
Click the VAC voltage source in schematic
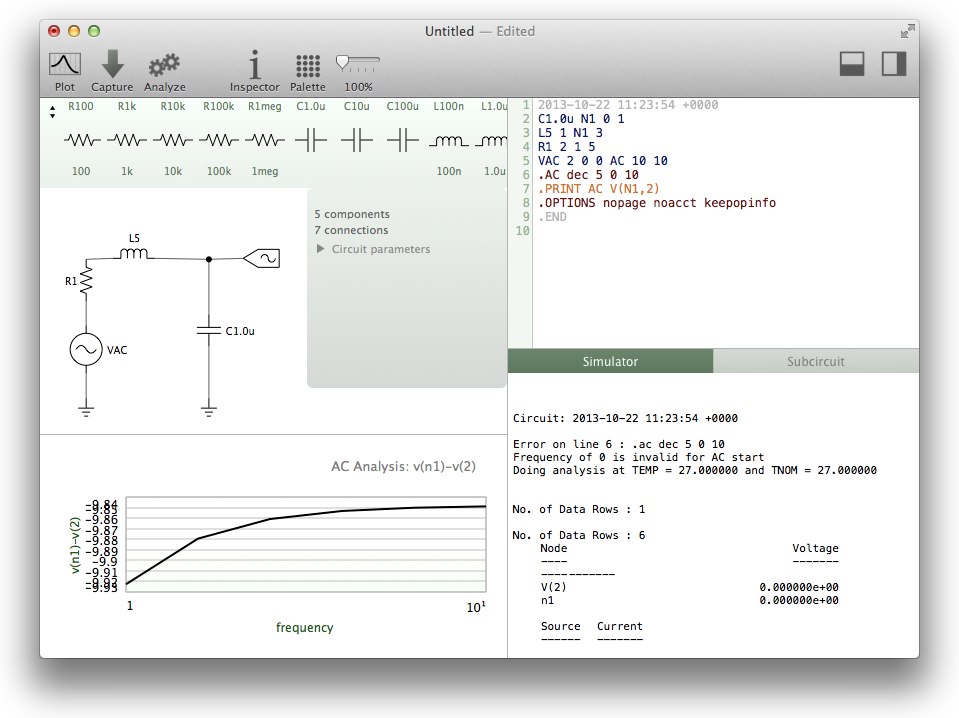coord(85,349)
